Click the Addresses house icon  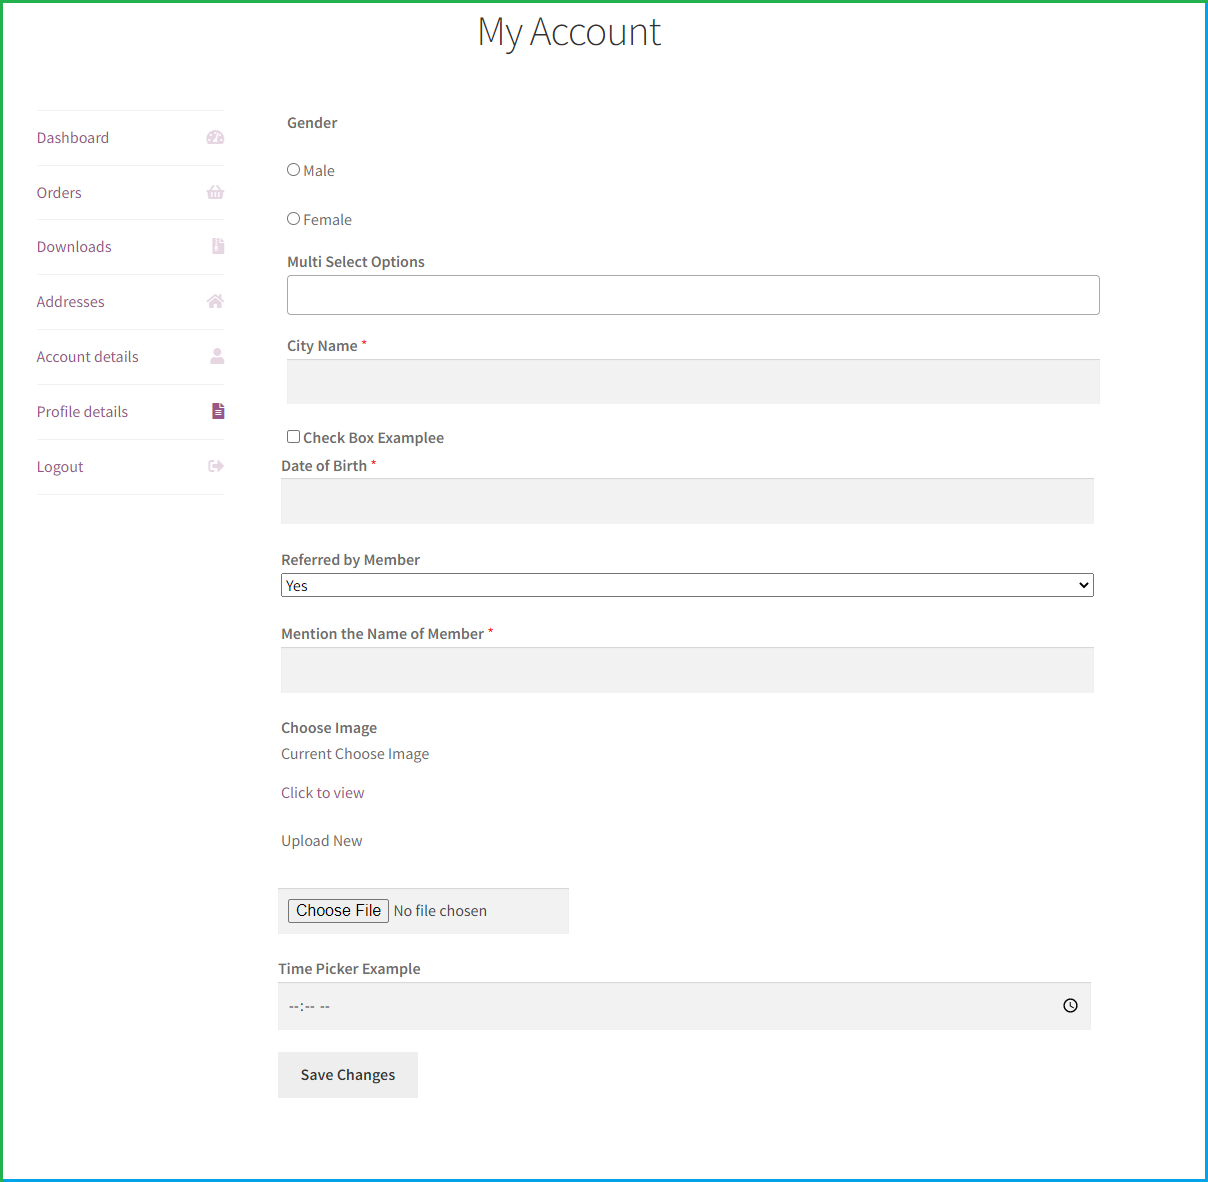tap(215, 302)
